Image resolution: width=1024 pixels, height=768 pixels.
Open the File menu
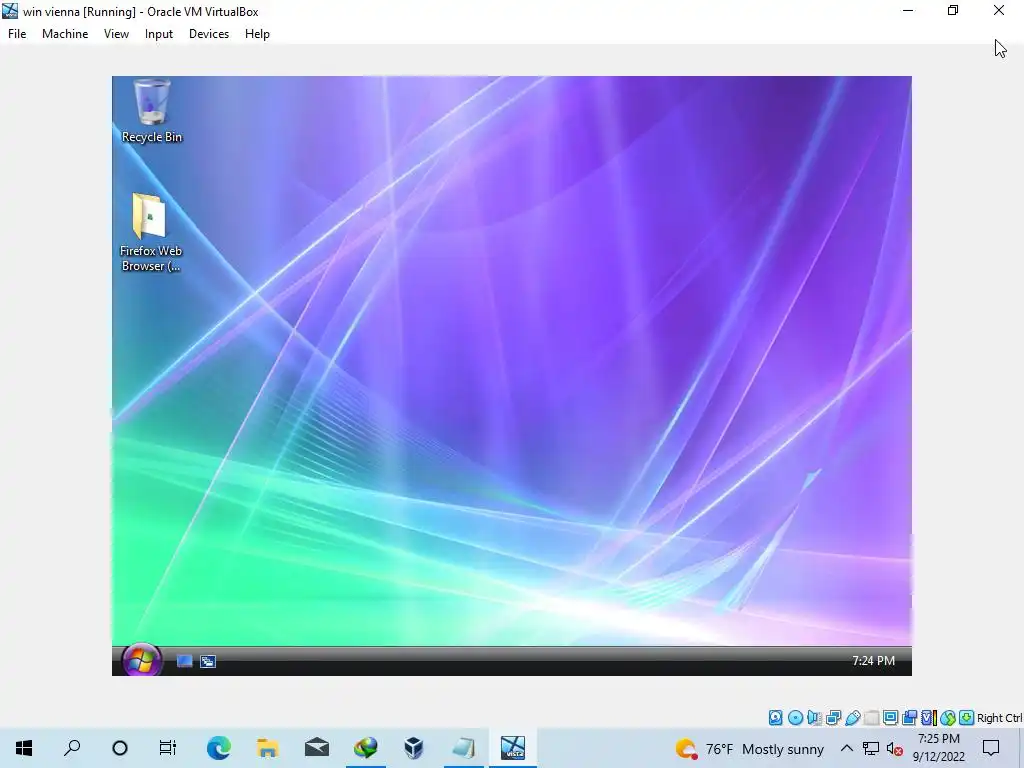[17, 34]
